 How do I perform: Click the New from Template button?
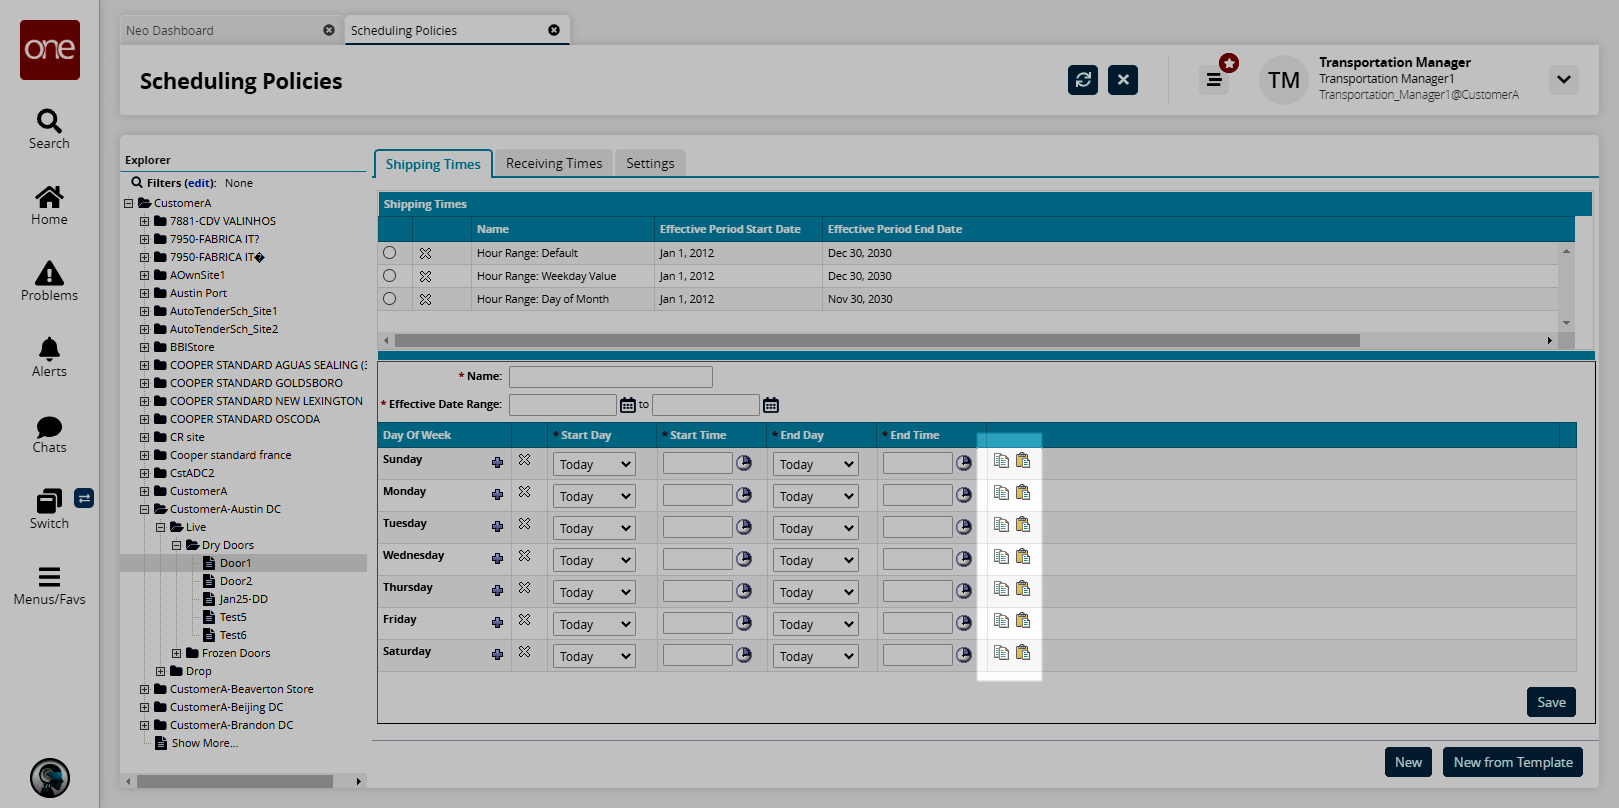tap(1512, 762)
